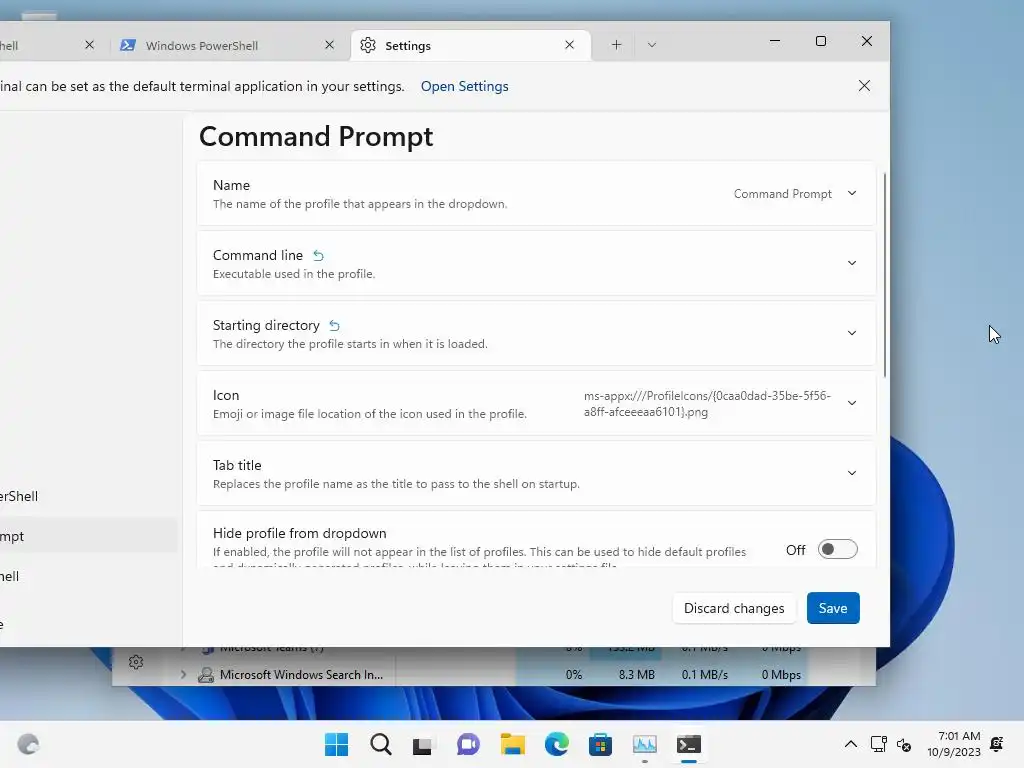The height and width of the screenshot is (768, 1024).
Task: Close the Windows PowerShell tab
Action: 329,45
